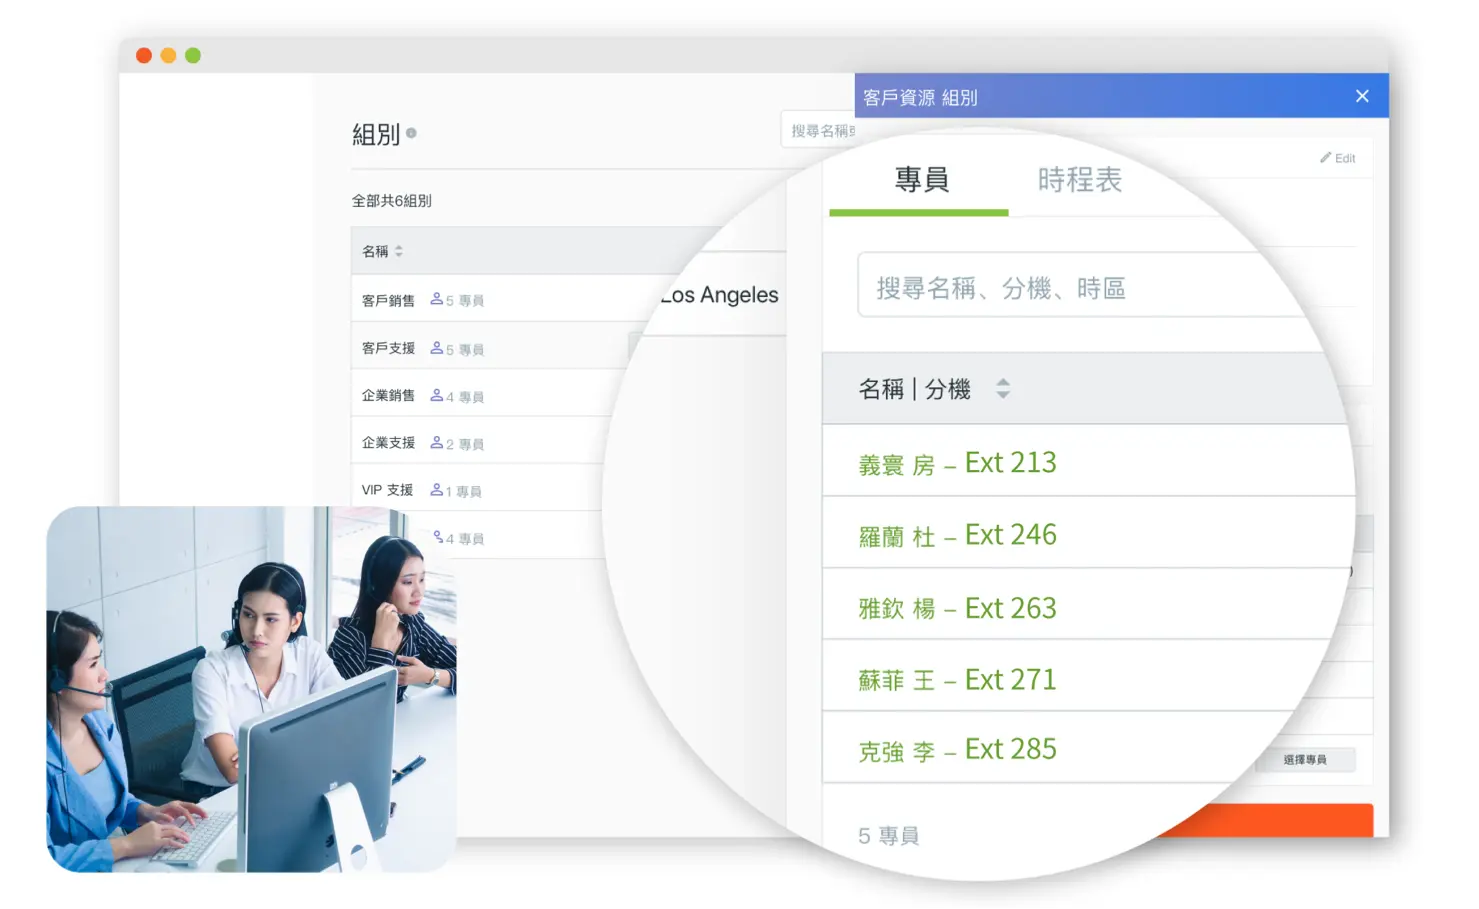Click the 選擇專員 button
The width and height of the screenshot is (1479, 909).
[1305, 760]
